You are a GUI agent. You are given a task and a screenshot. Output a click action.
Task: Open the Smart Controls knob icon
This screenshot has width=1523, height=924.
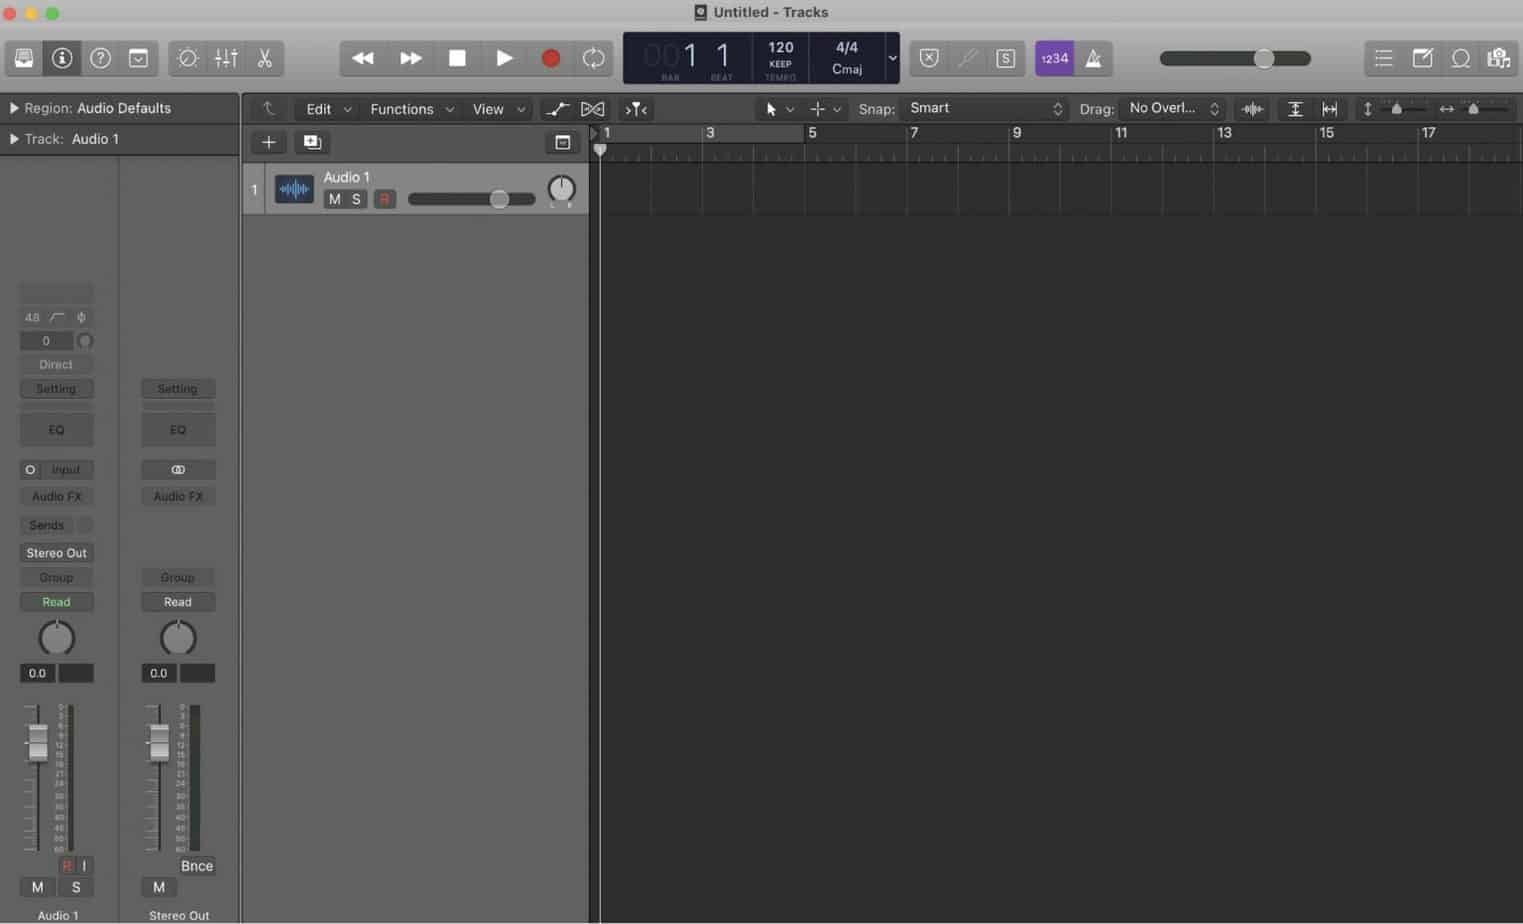click(187, 58)
